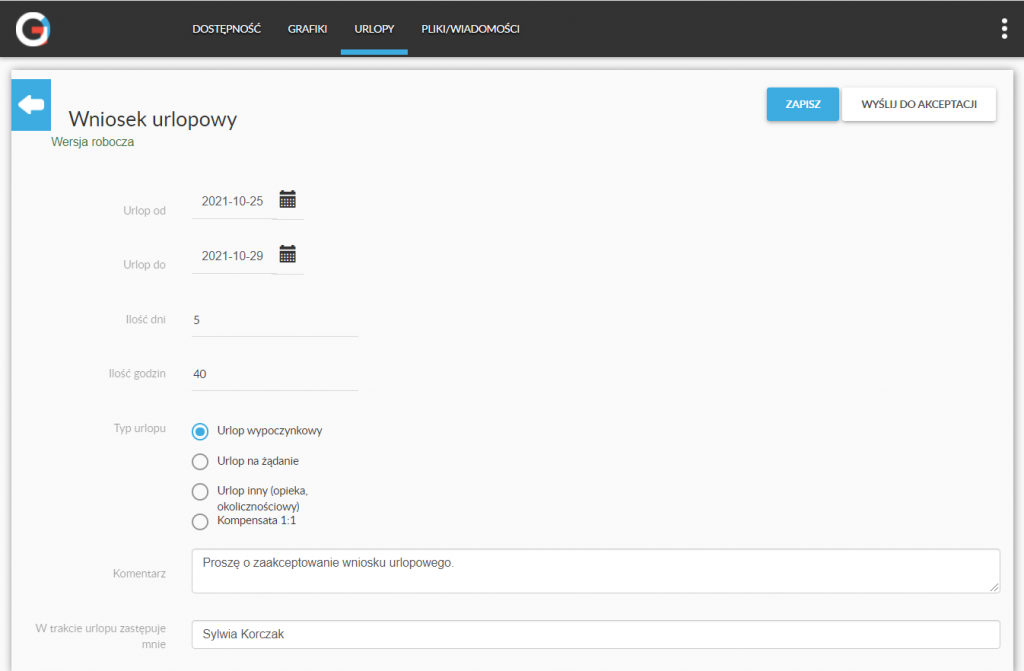Image resolution: width=1024 pixels, height=671 pixels.
Task: Save the request with Zapisz
Action: (803, 104)
